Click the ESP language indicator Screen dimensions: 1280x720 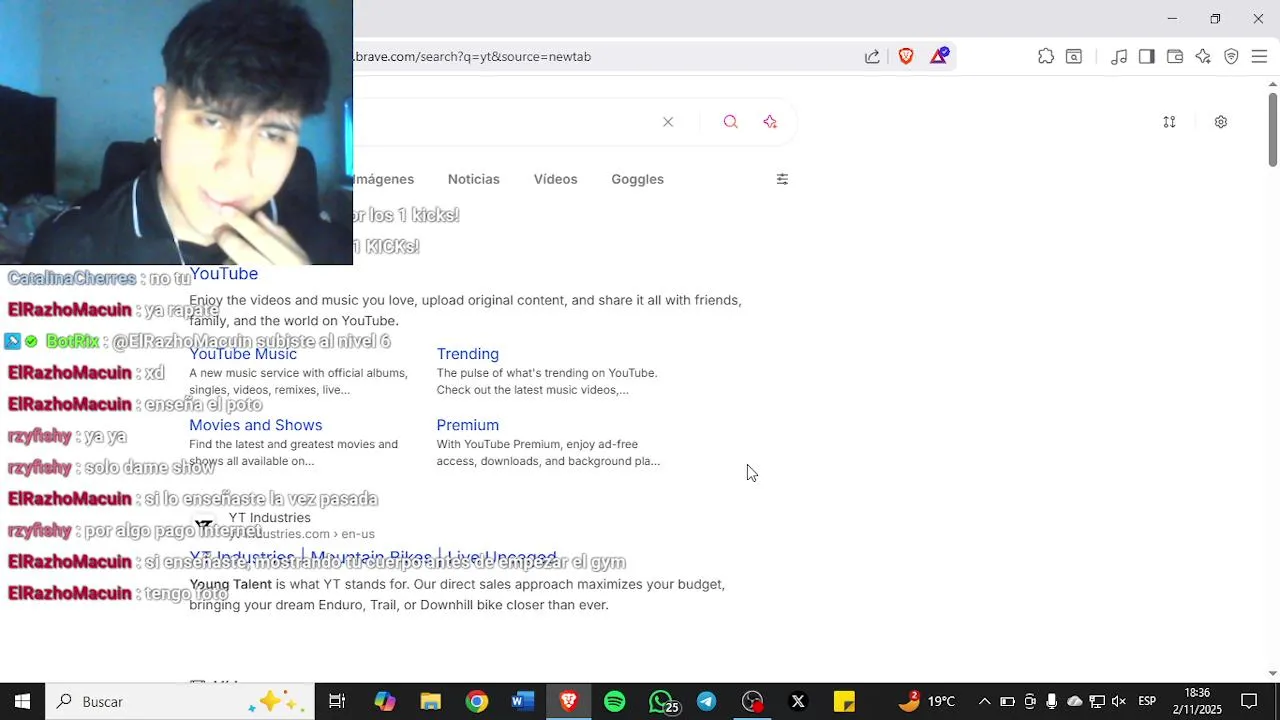(x=1147, y=702)
